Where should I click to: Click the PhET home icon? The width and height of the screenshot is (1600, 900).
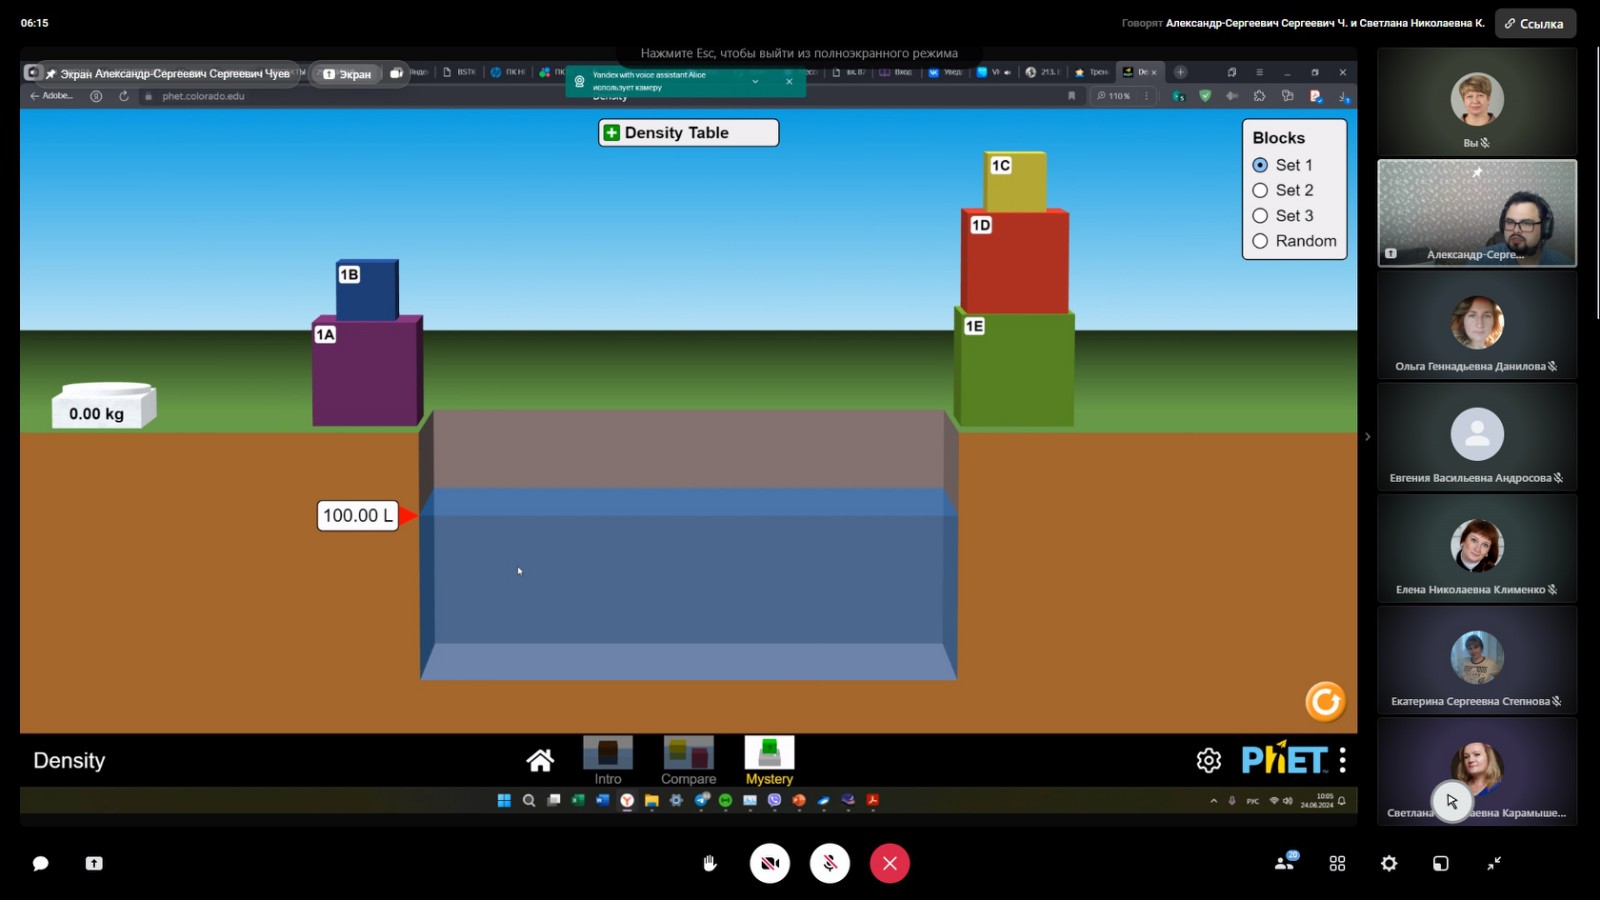click(540, 761)
